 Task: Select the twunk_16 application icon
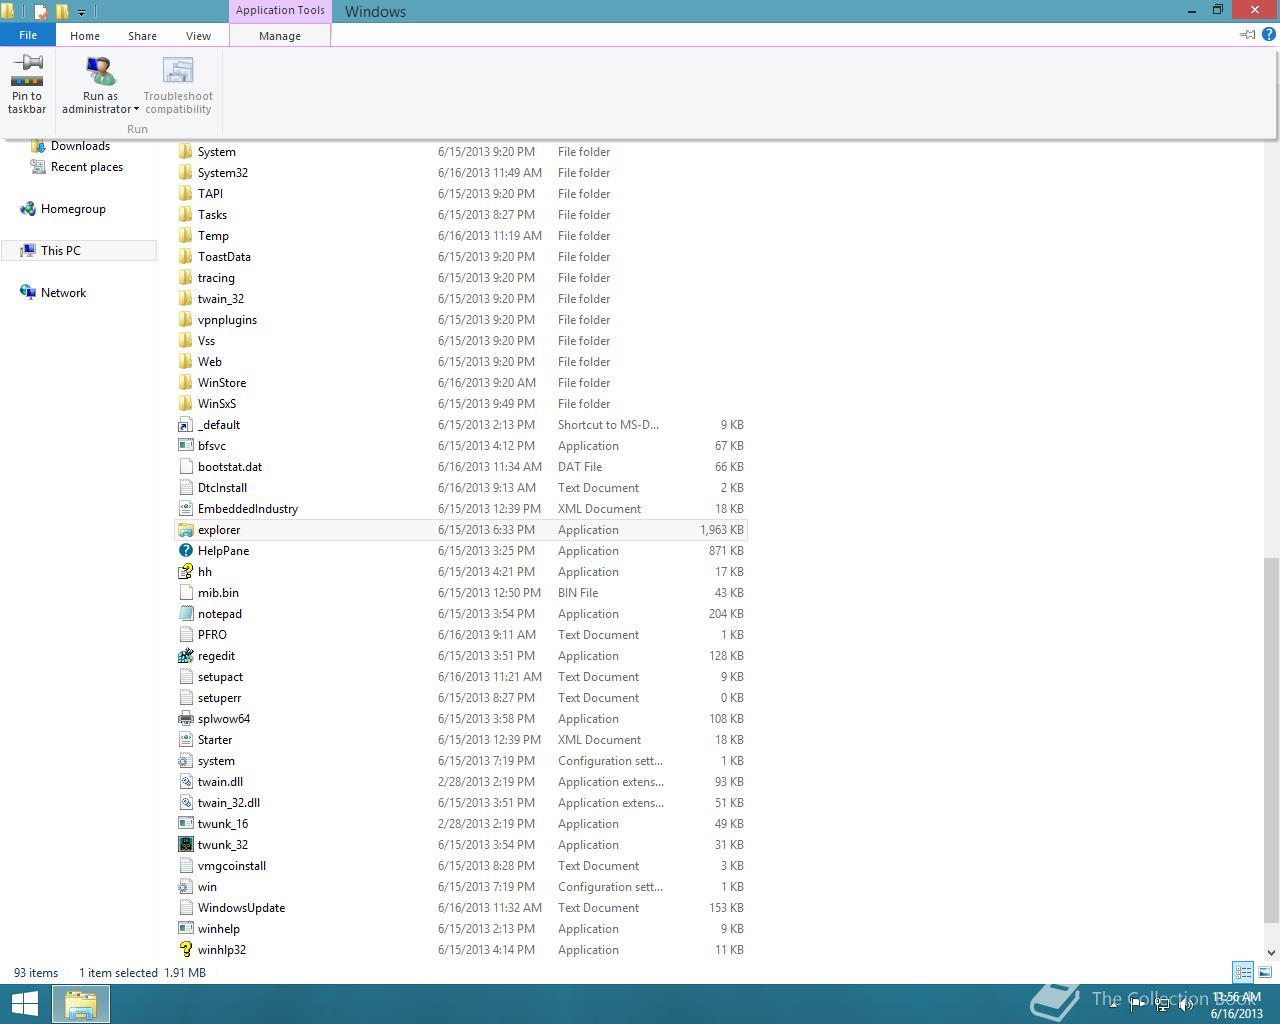click(x=185, y=824)
